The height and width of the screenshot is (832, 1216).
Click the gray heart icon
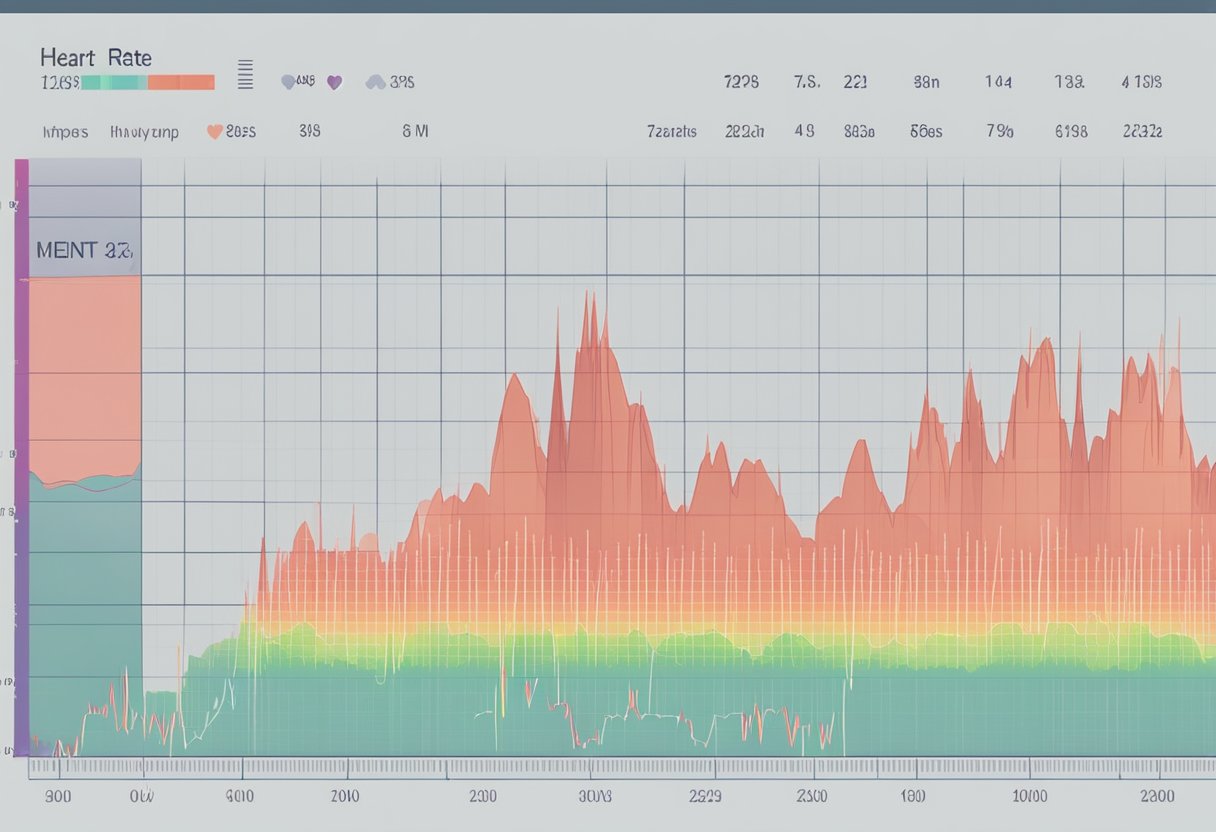coord(288,82)
